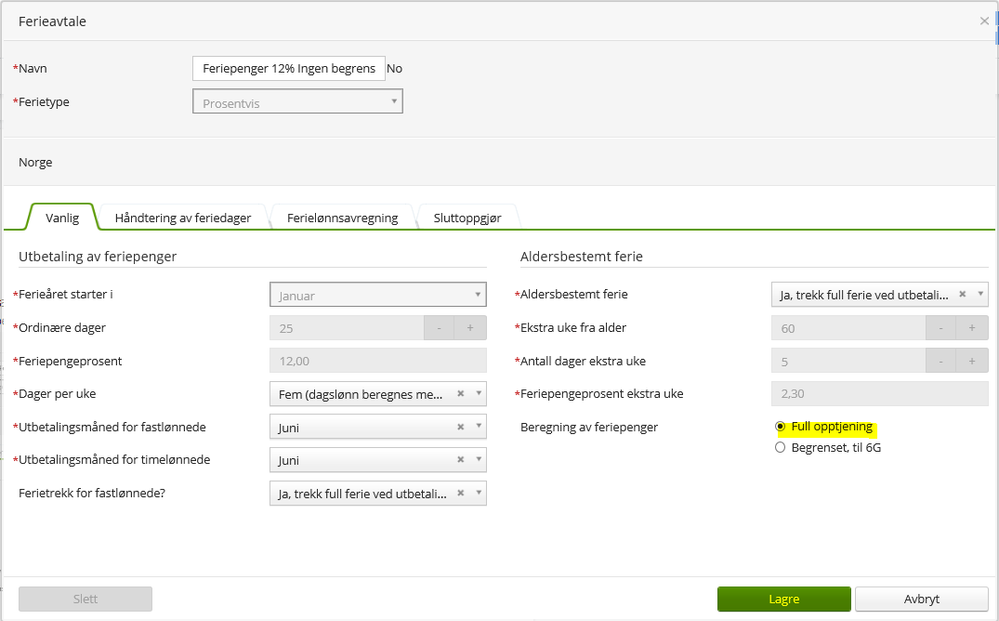This screenshot has width=999, height=621.
Task: Decrease Ordinære dager with minus button
Action: click(439, 328)
